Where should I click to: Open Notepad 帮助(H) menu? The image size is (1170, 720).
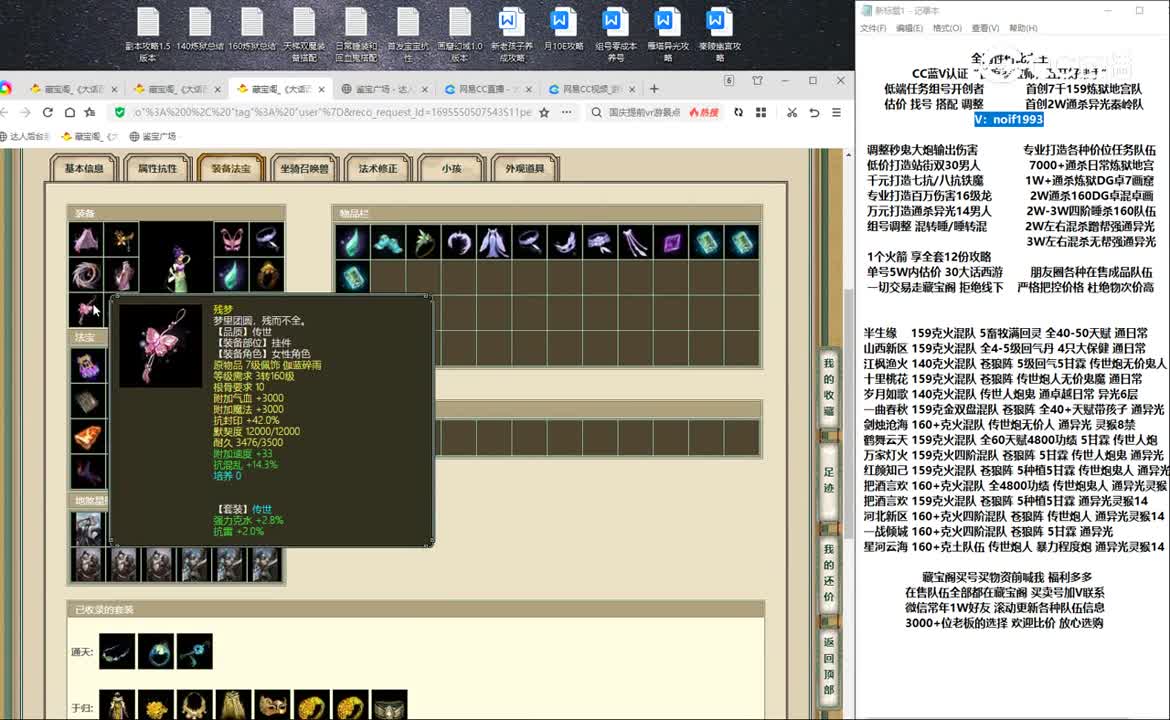coord(1023,28)
